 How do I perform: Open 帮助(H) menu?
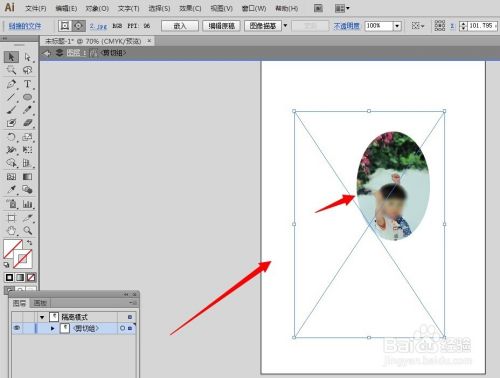(x=287, y=8)
